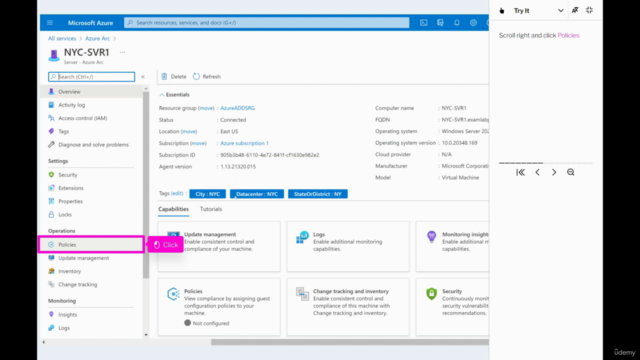
Task: Open the notifications bell
Action: [x=457, y=22]
